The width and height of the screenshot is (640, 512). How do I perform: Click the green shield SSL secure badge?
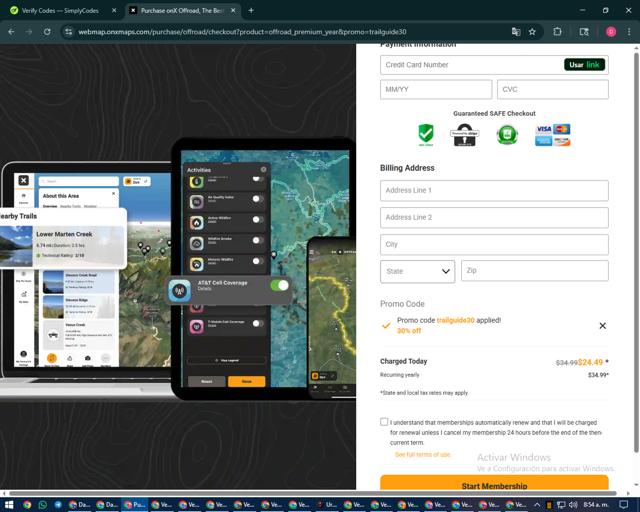point(426,134)
